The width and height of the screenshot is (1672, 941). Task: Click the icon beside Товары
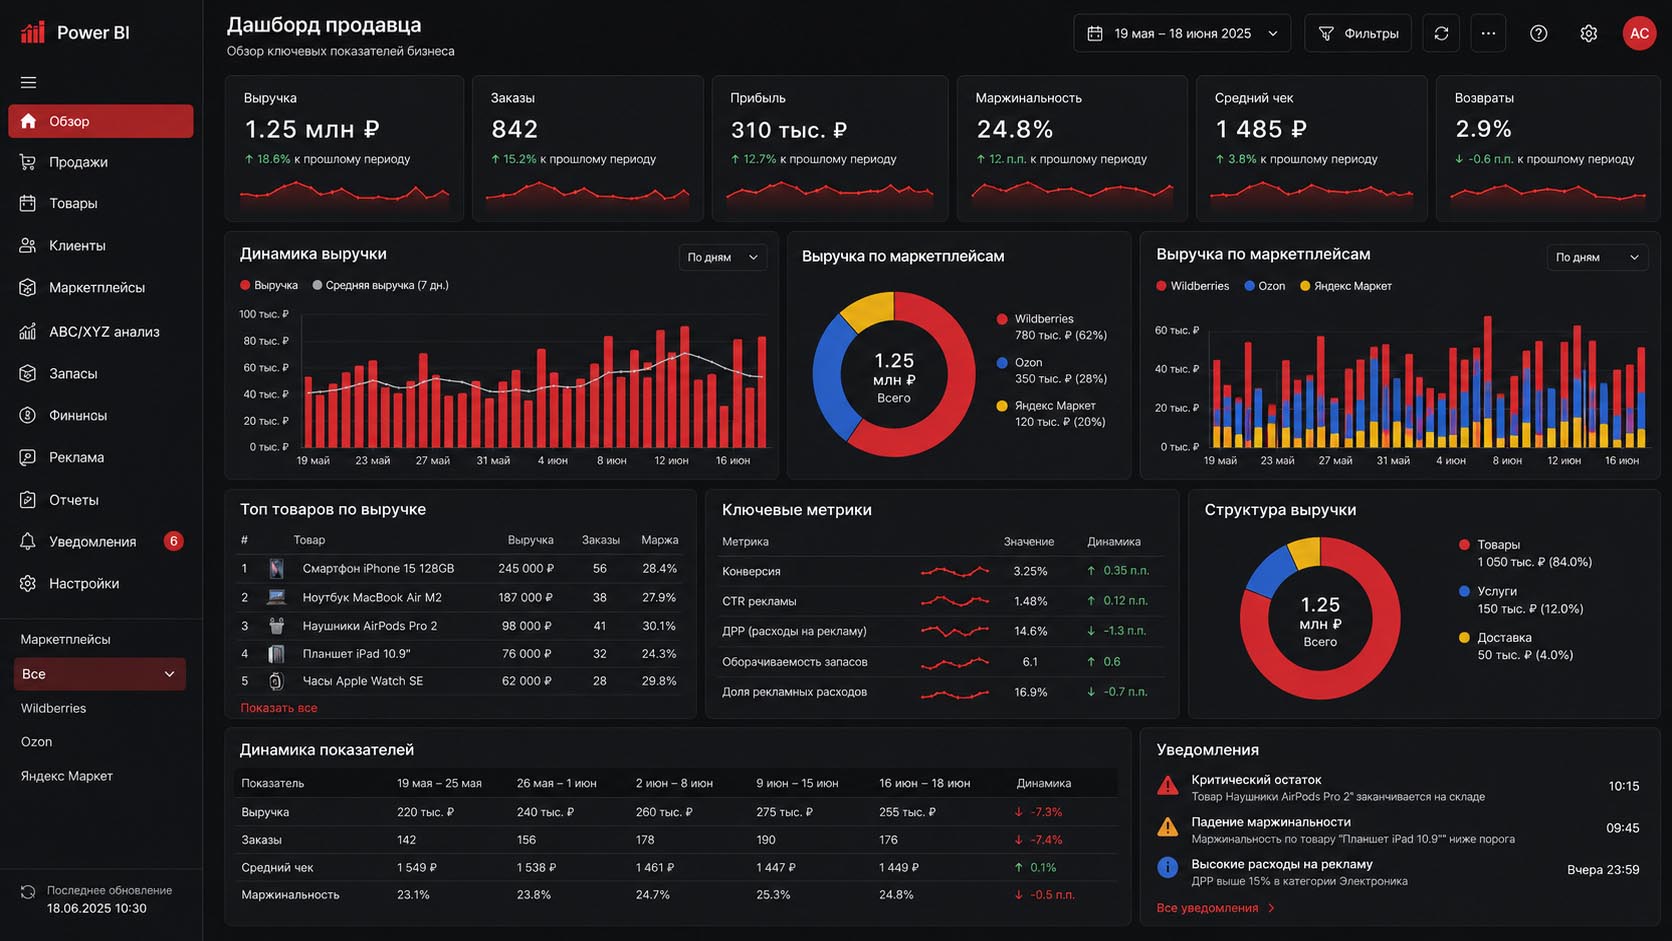tap(28, 203)
